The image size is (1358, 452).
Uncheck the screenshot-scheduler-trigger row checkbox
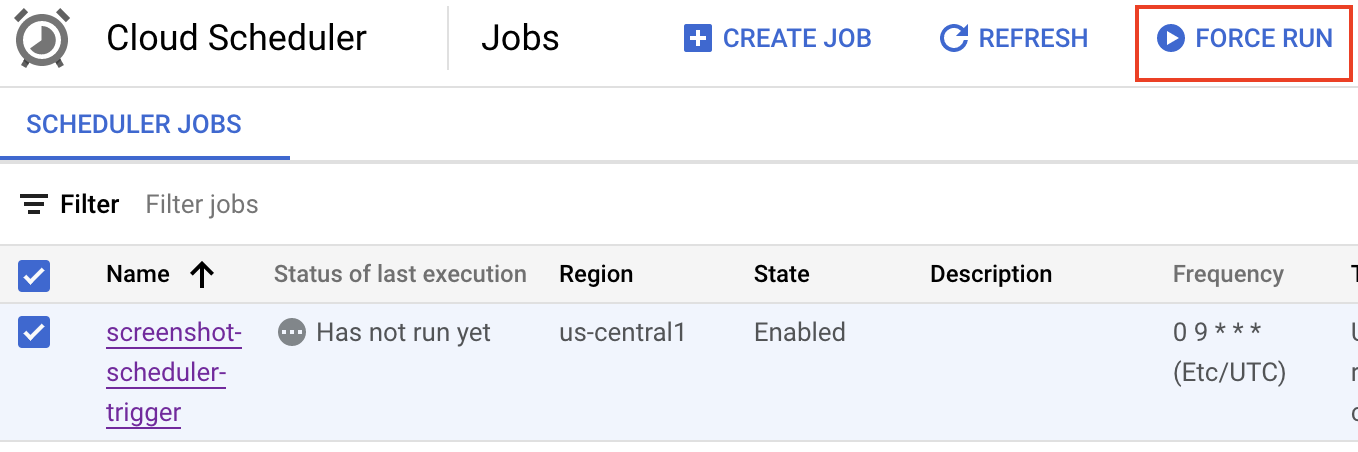34,333
